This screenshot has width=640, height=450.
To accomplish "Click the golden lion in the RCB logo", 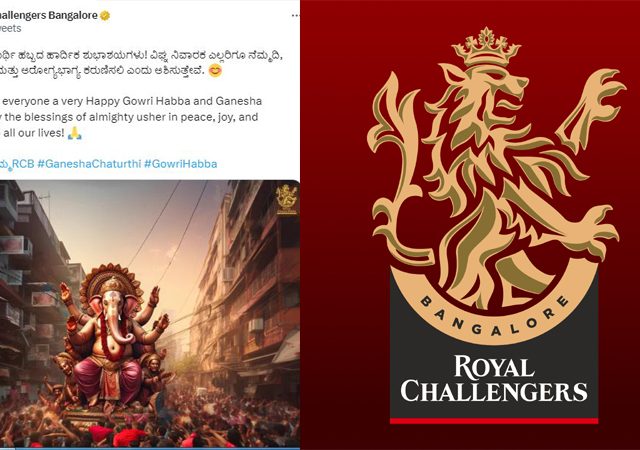I will pyautogui.click(x=494, y=172).
